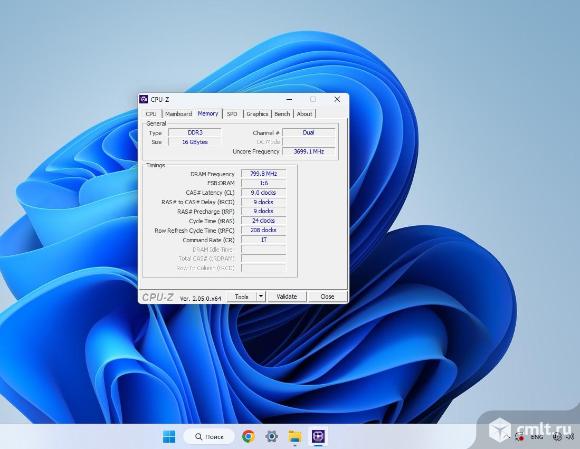
Task: Click the DDR3 memory type value
Action: (195, 132)
